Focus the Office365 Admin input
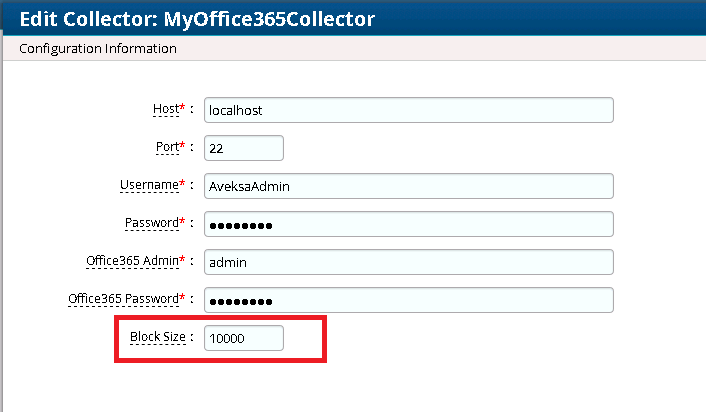Viewport: 706px width, 412px height. pos(408,262)
